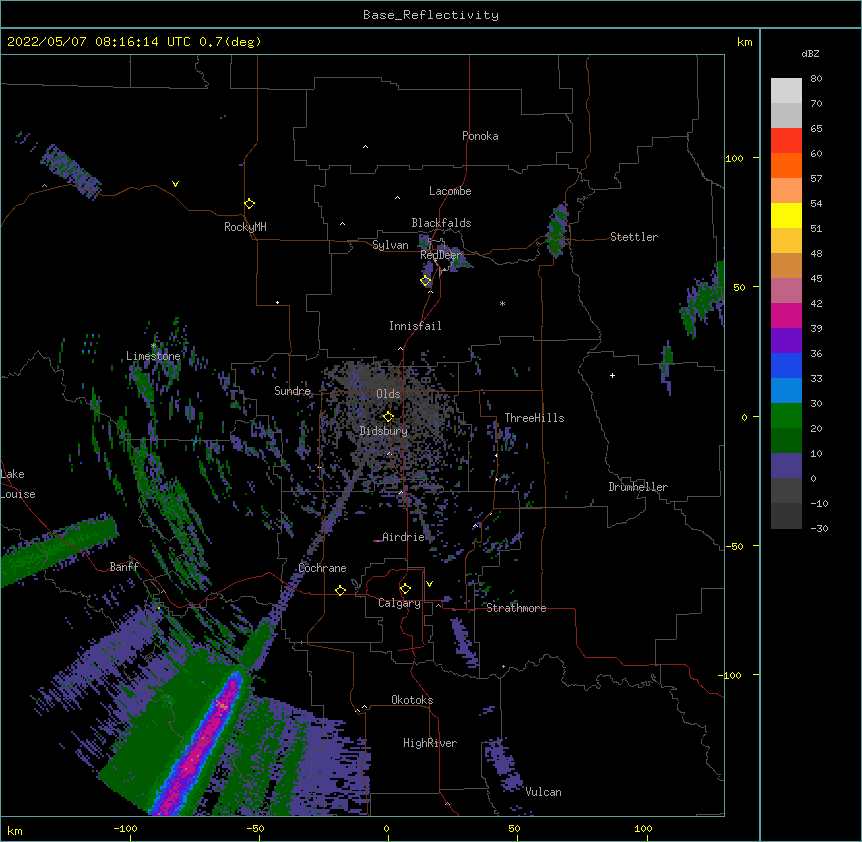Click the Vulcan city label
Viewport: 862px width, 842px height.
(x=543, y=792)
